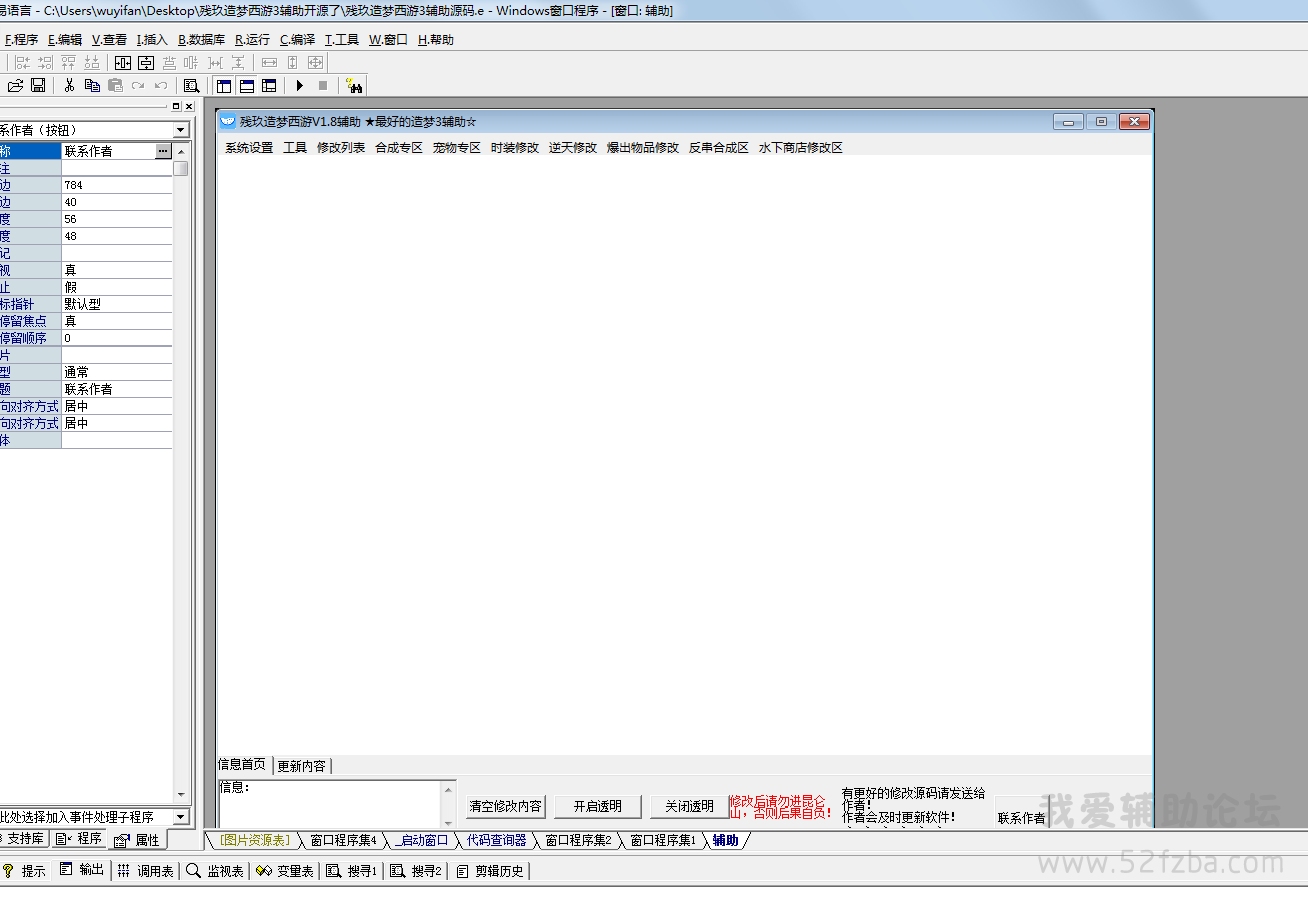Open the R.运行 menu
This screenshot has width=1308, height=901.
(252, 40)
